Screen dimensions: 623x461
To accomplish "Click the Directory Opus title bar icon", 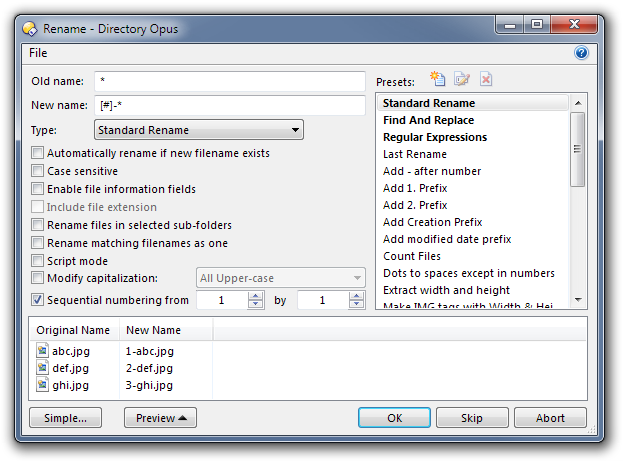I will click(30, 29).
